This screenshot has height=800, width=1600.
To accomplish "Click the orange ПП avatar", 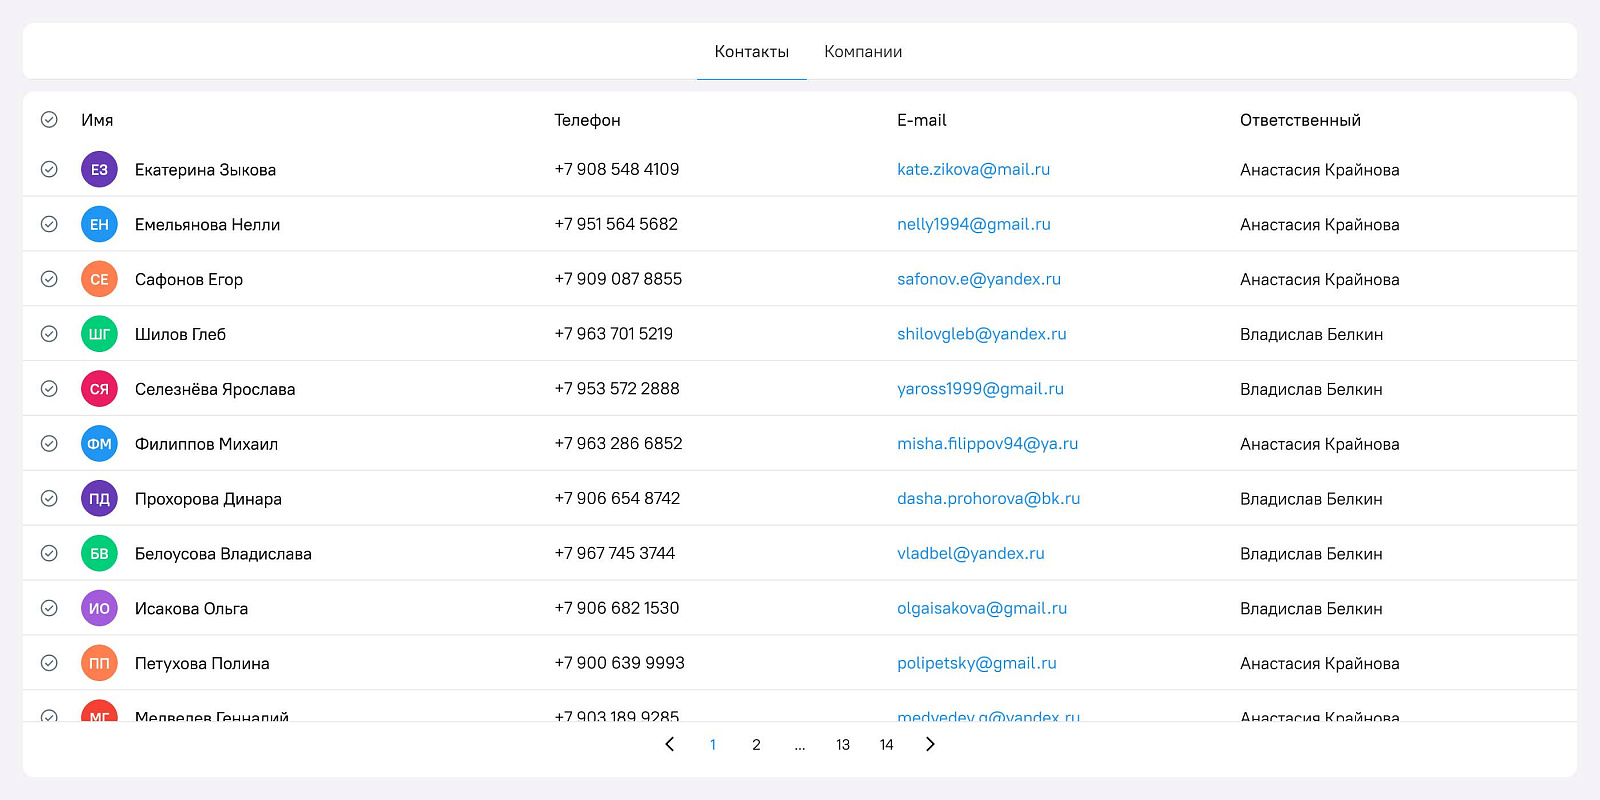I will (x=99, y=663).
